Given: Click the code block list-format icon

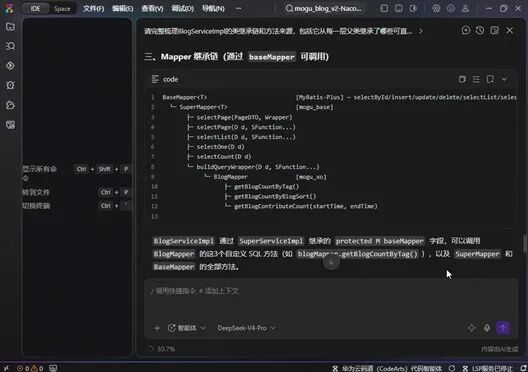Looking at the screenshot, I should click(x=476, y=79).
